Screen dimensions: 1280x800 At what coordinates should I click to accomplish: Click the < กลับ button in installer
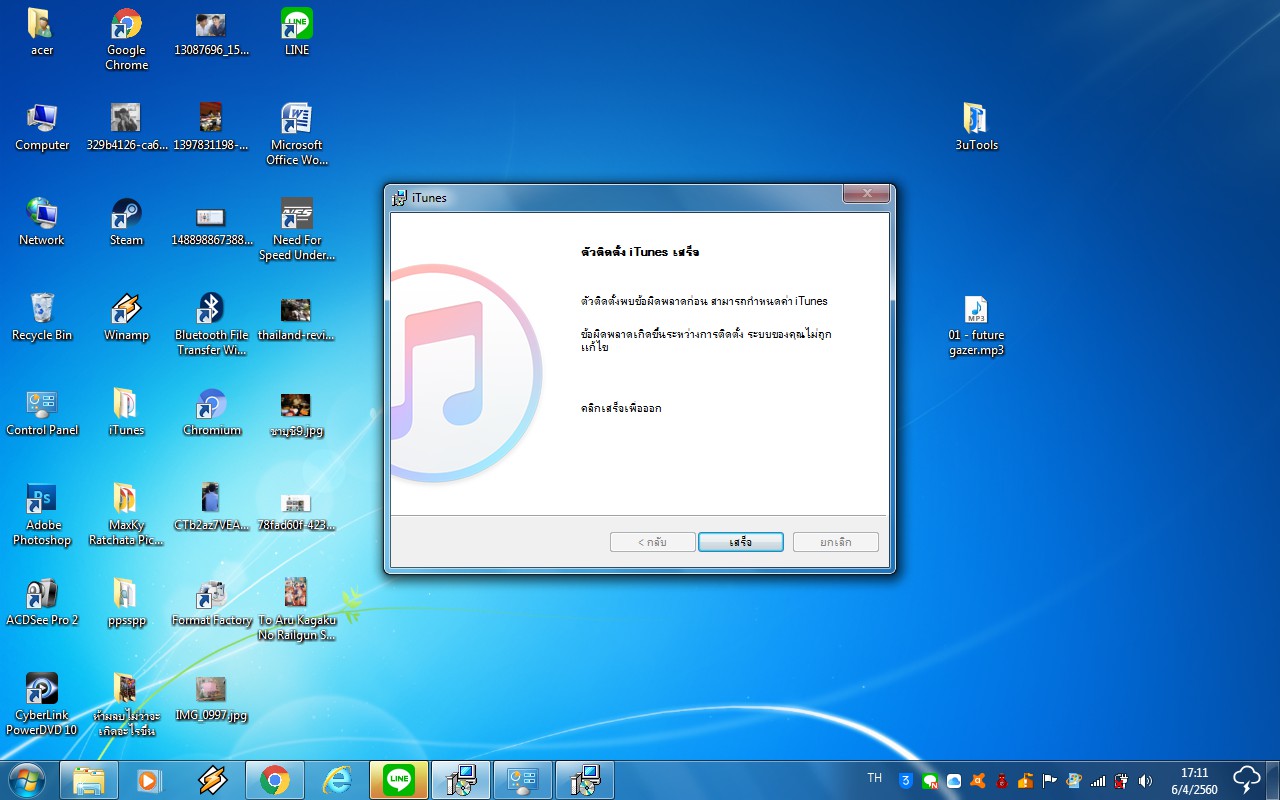pyautogui.click(x=652, y=542)
